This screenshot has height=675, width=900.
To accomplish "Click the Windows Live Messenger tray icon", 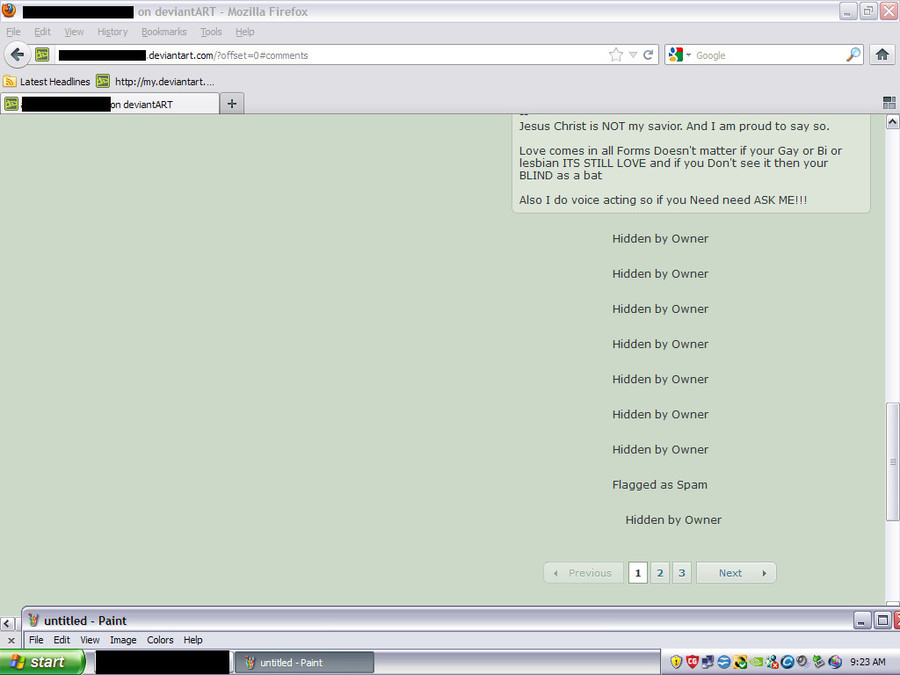I will coord(772,662).
